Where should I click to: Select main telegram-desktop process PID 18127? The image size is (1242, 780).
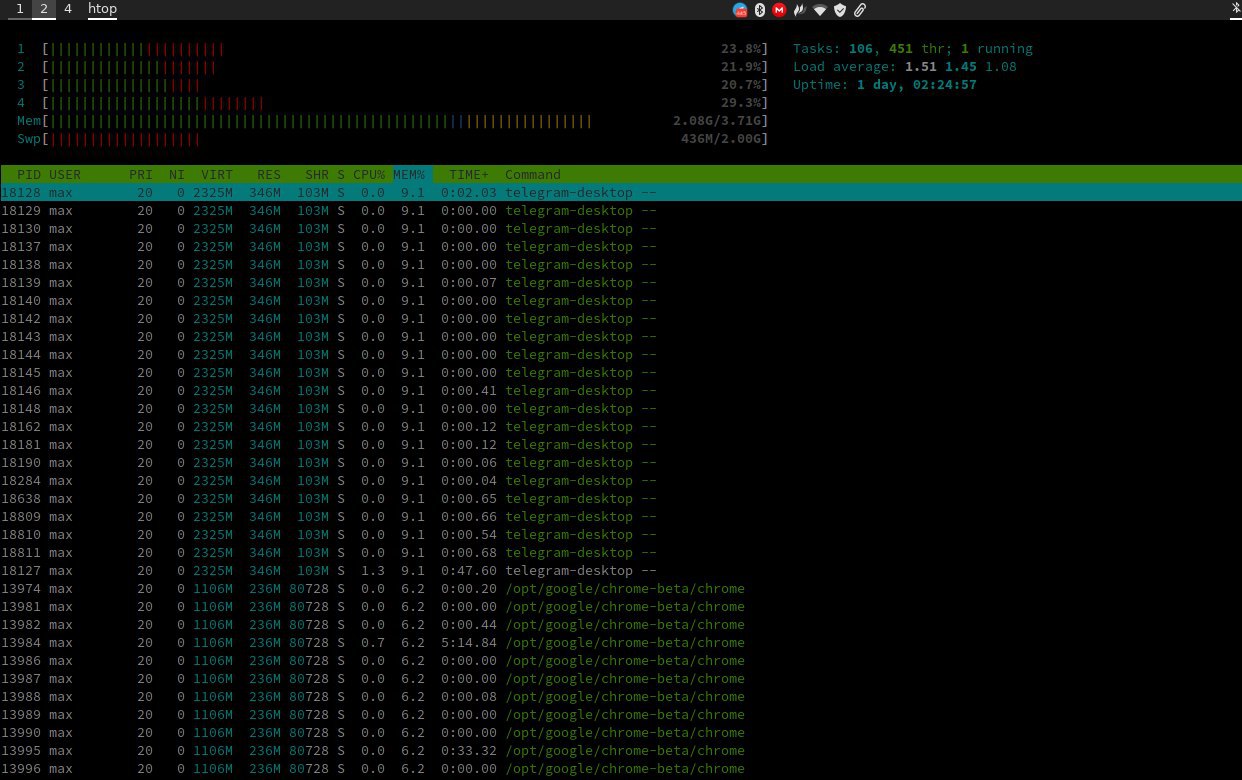(621, 570)
